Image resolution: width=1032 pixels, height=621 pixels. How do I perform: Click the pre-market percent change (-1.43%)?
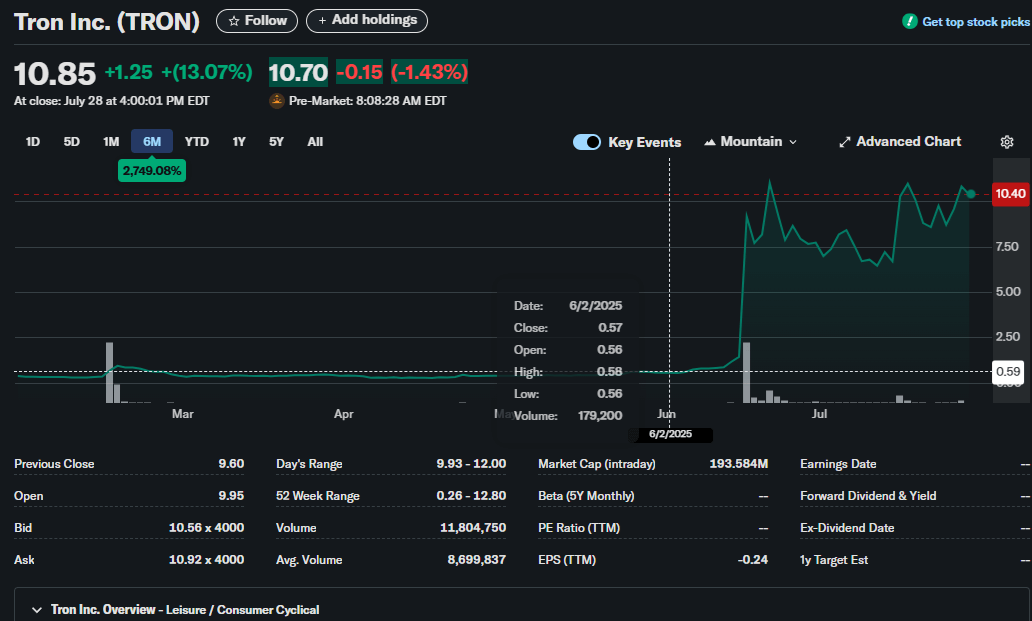[x=429, y=72]
